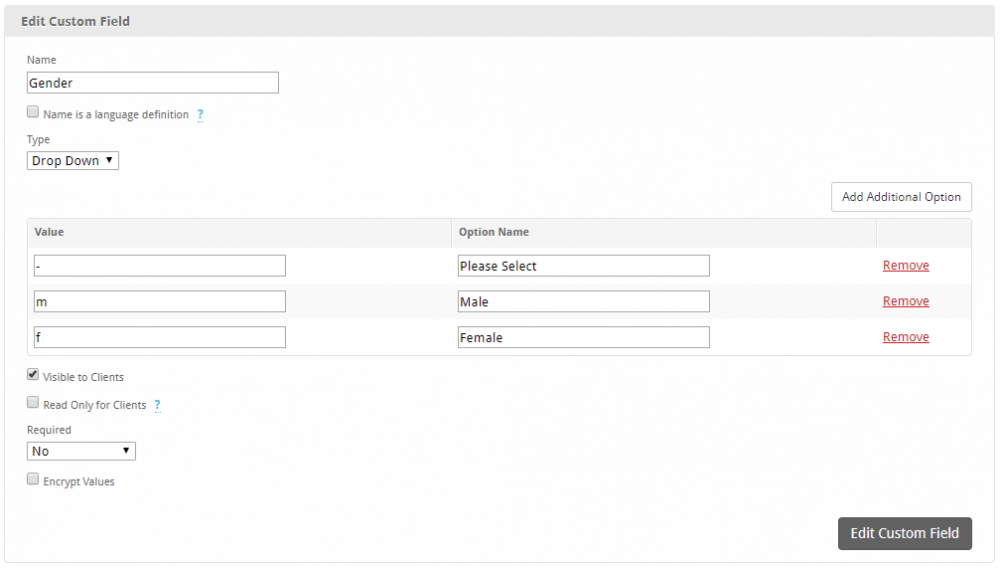This screenshot has height=568, width=1000.
Task: Click the Type label text
Action: [x=38, y=140]
